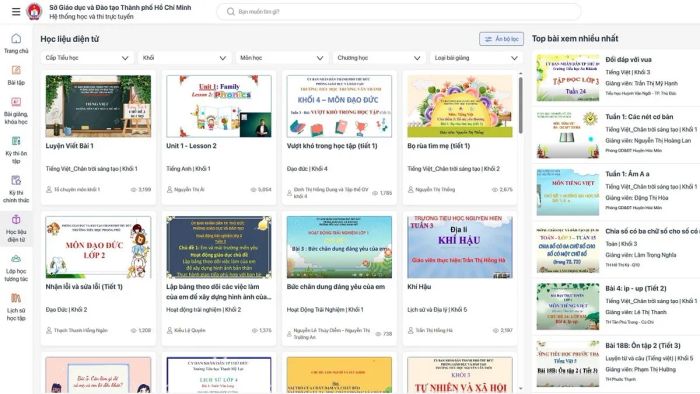Image resolution: width=700 pixels, height=394 pixels.
Task: Click the search input field
Action: (x=399, y=12)
